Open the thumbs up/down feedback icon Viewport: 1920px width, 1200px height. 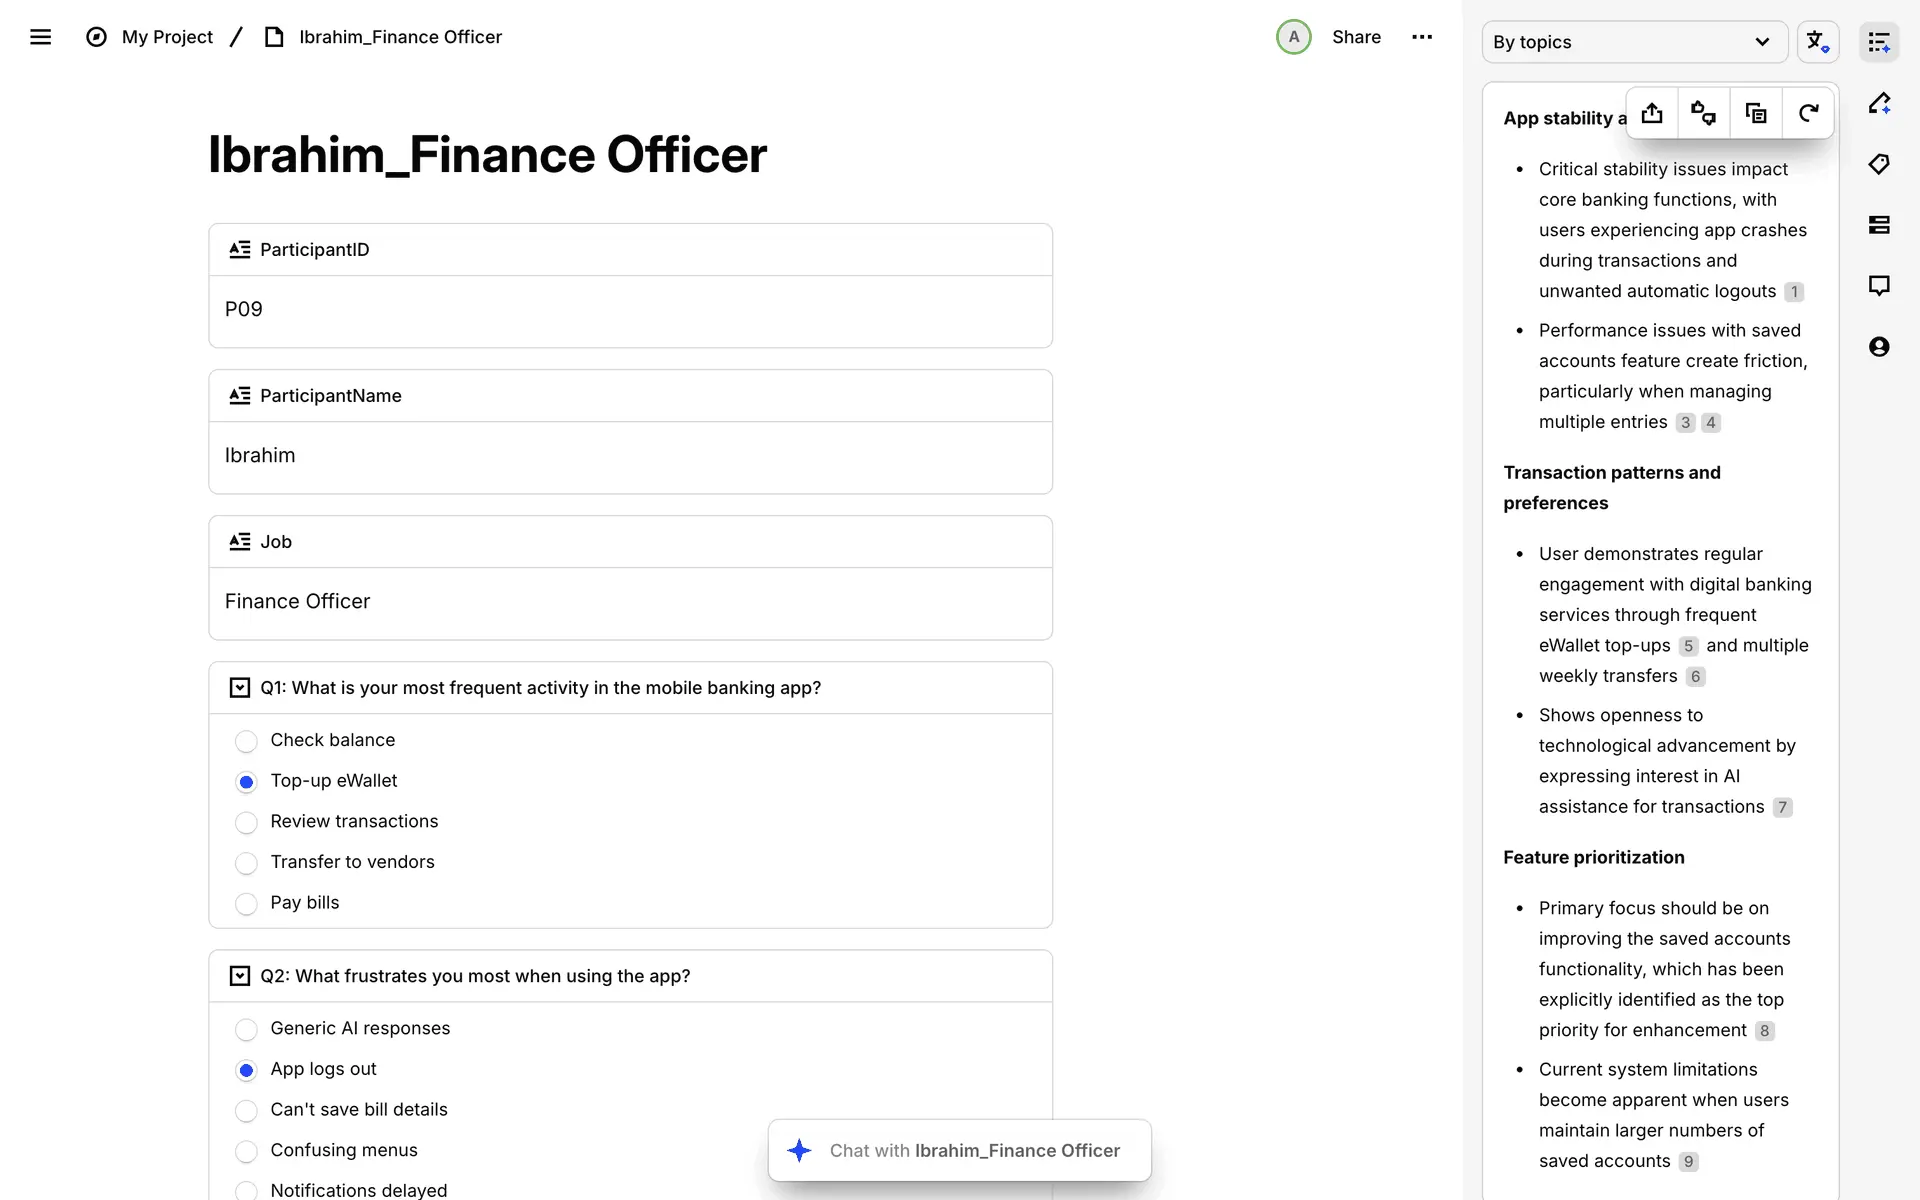pos(1703,113)
